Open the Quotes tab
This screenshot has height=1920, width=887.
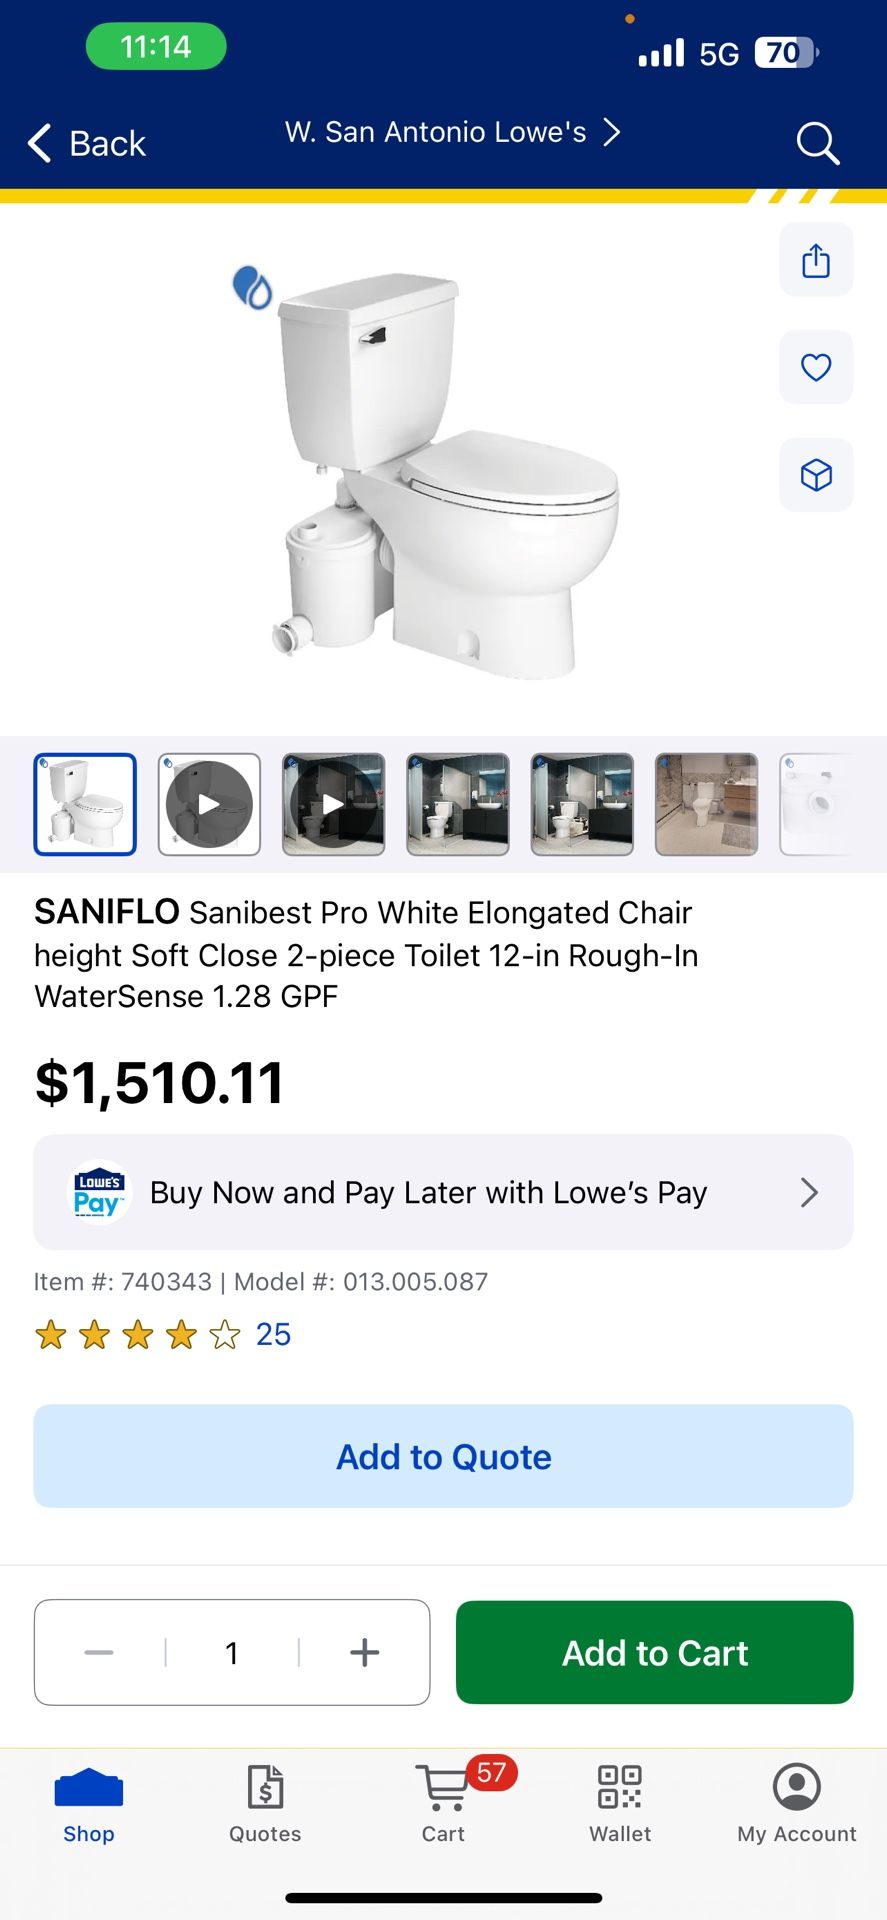tap(265, 1803)
